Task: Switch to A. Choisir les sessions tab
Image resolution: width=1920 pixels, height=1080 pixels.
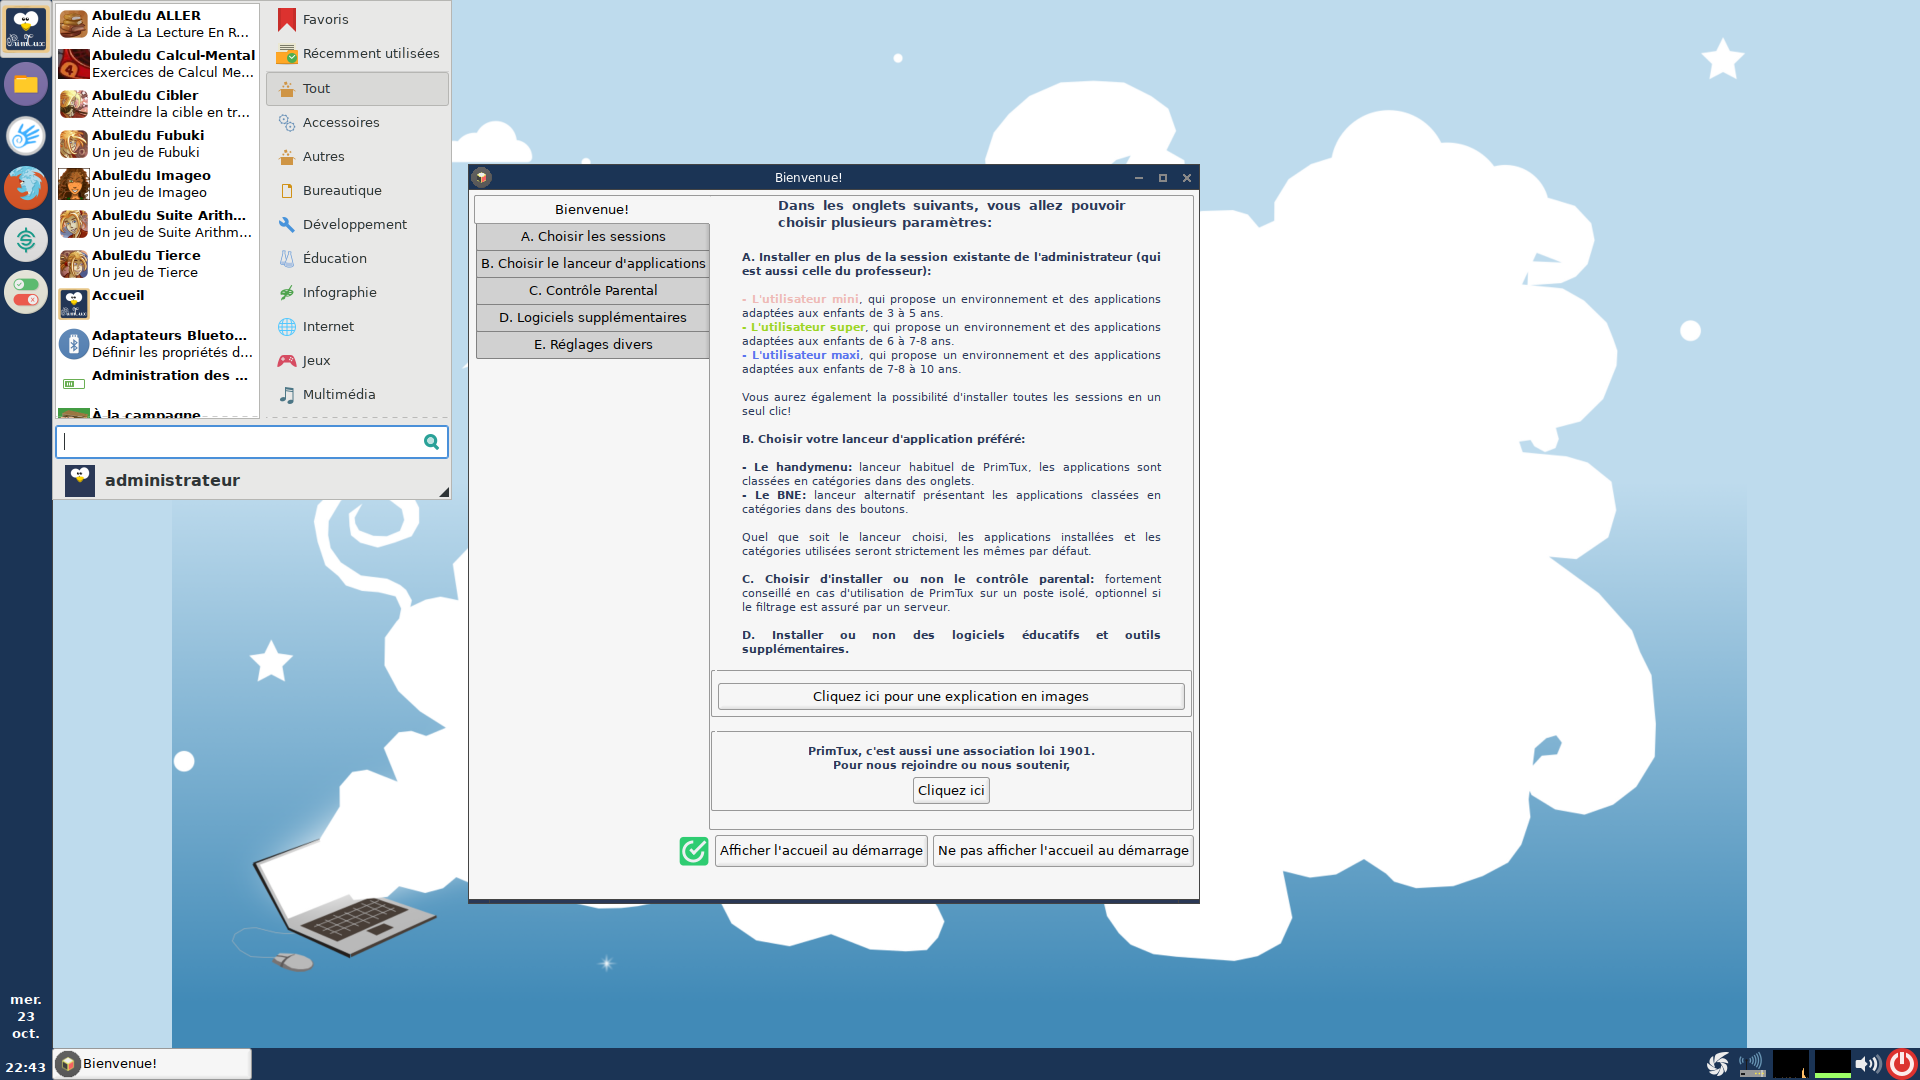Action: tap(593, 237)
